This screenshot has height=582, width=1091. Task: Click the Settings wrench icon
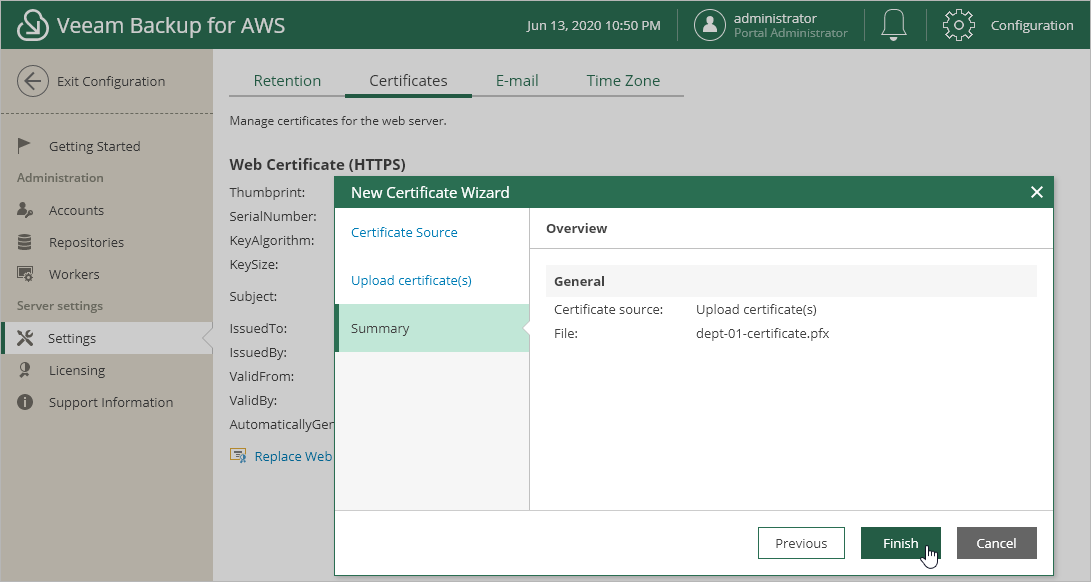tap(25, 338)
